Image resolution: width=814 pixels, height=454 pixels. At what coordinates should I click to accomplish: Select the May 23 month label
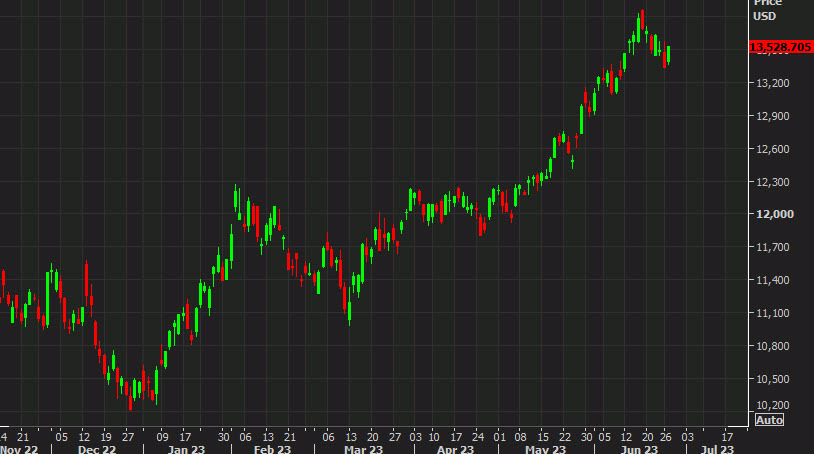pyautogui.click(x=545, y=449)
